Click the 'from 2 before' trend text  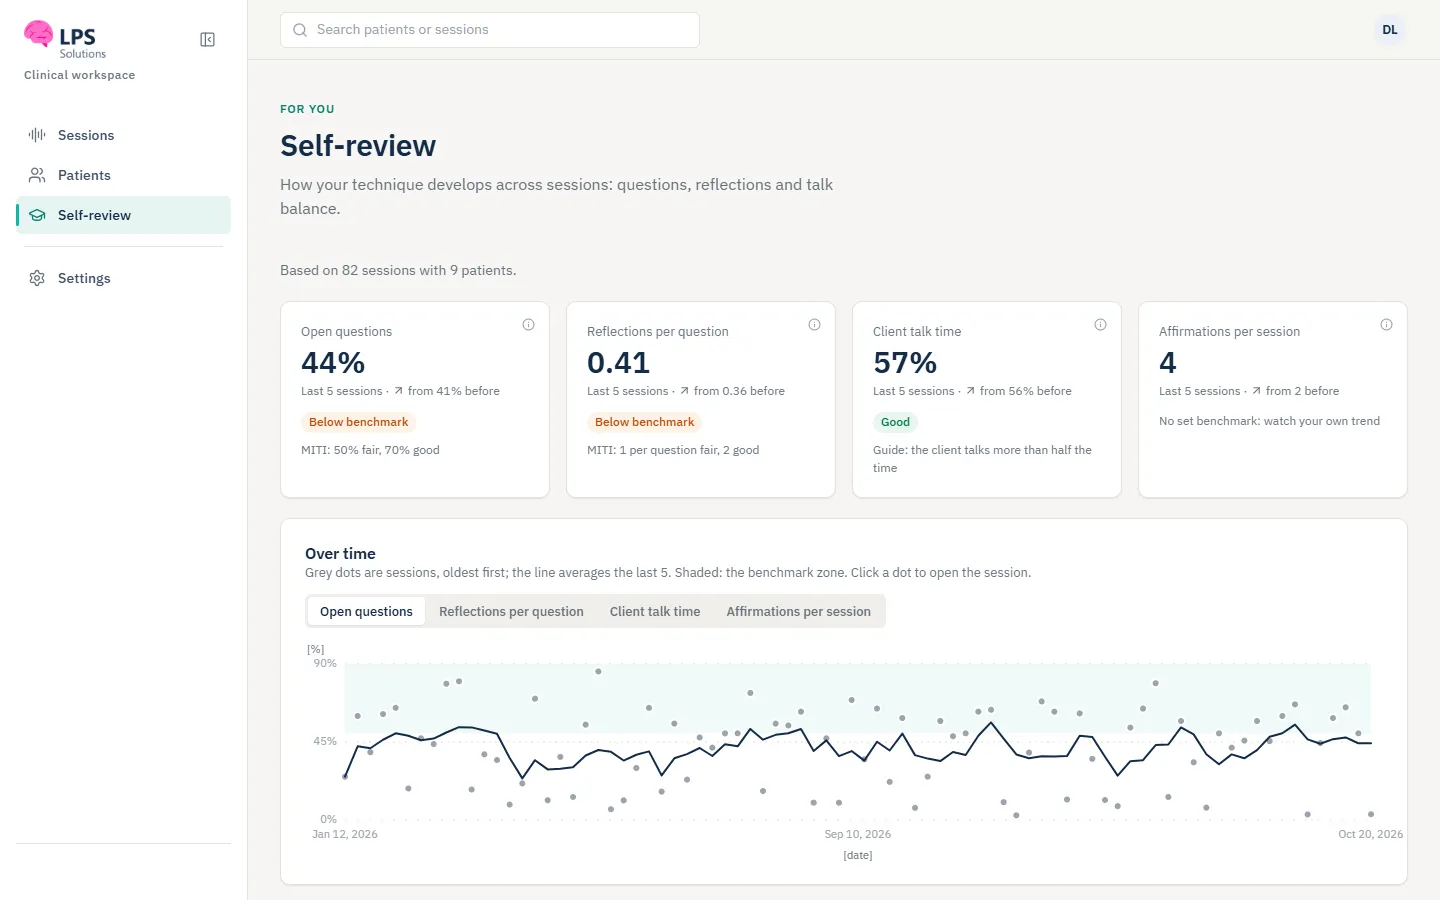(1302, 391)
